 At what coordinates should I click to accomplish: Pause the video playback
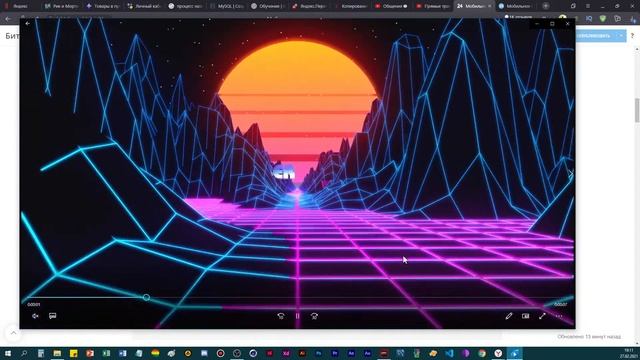click(x=298, y=316)
